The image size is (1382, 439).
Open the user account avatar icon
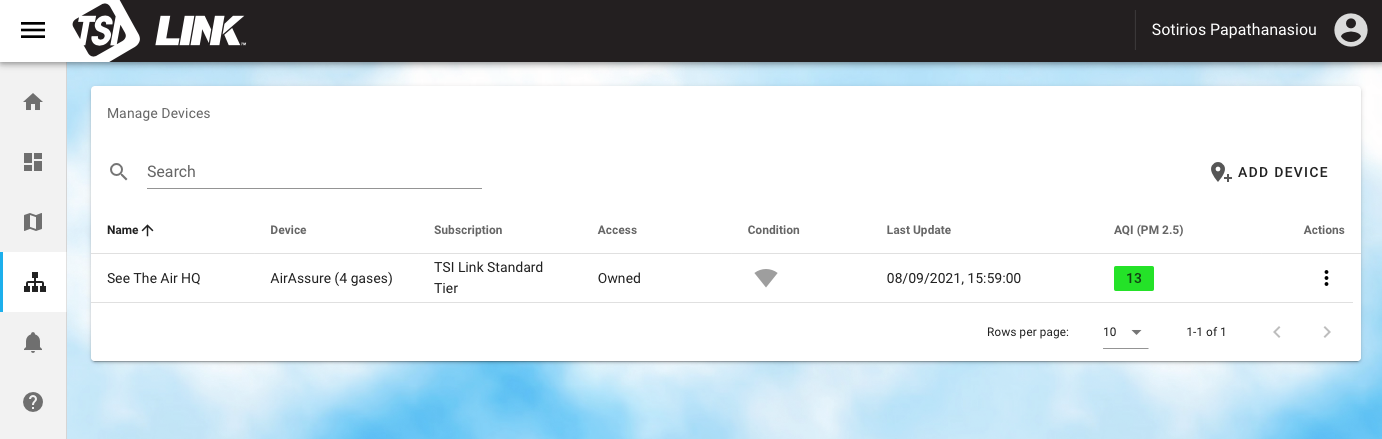(1350, 30)
